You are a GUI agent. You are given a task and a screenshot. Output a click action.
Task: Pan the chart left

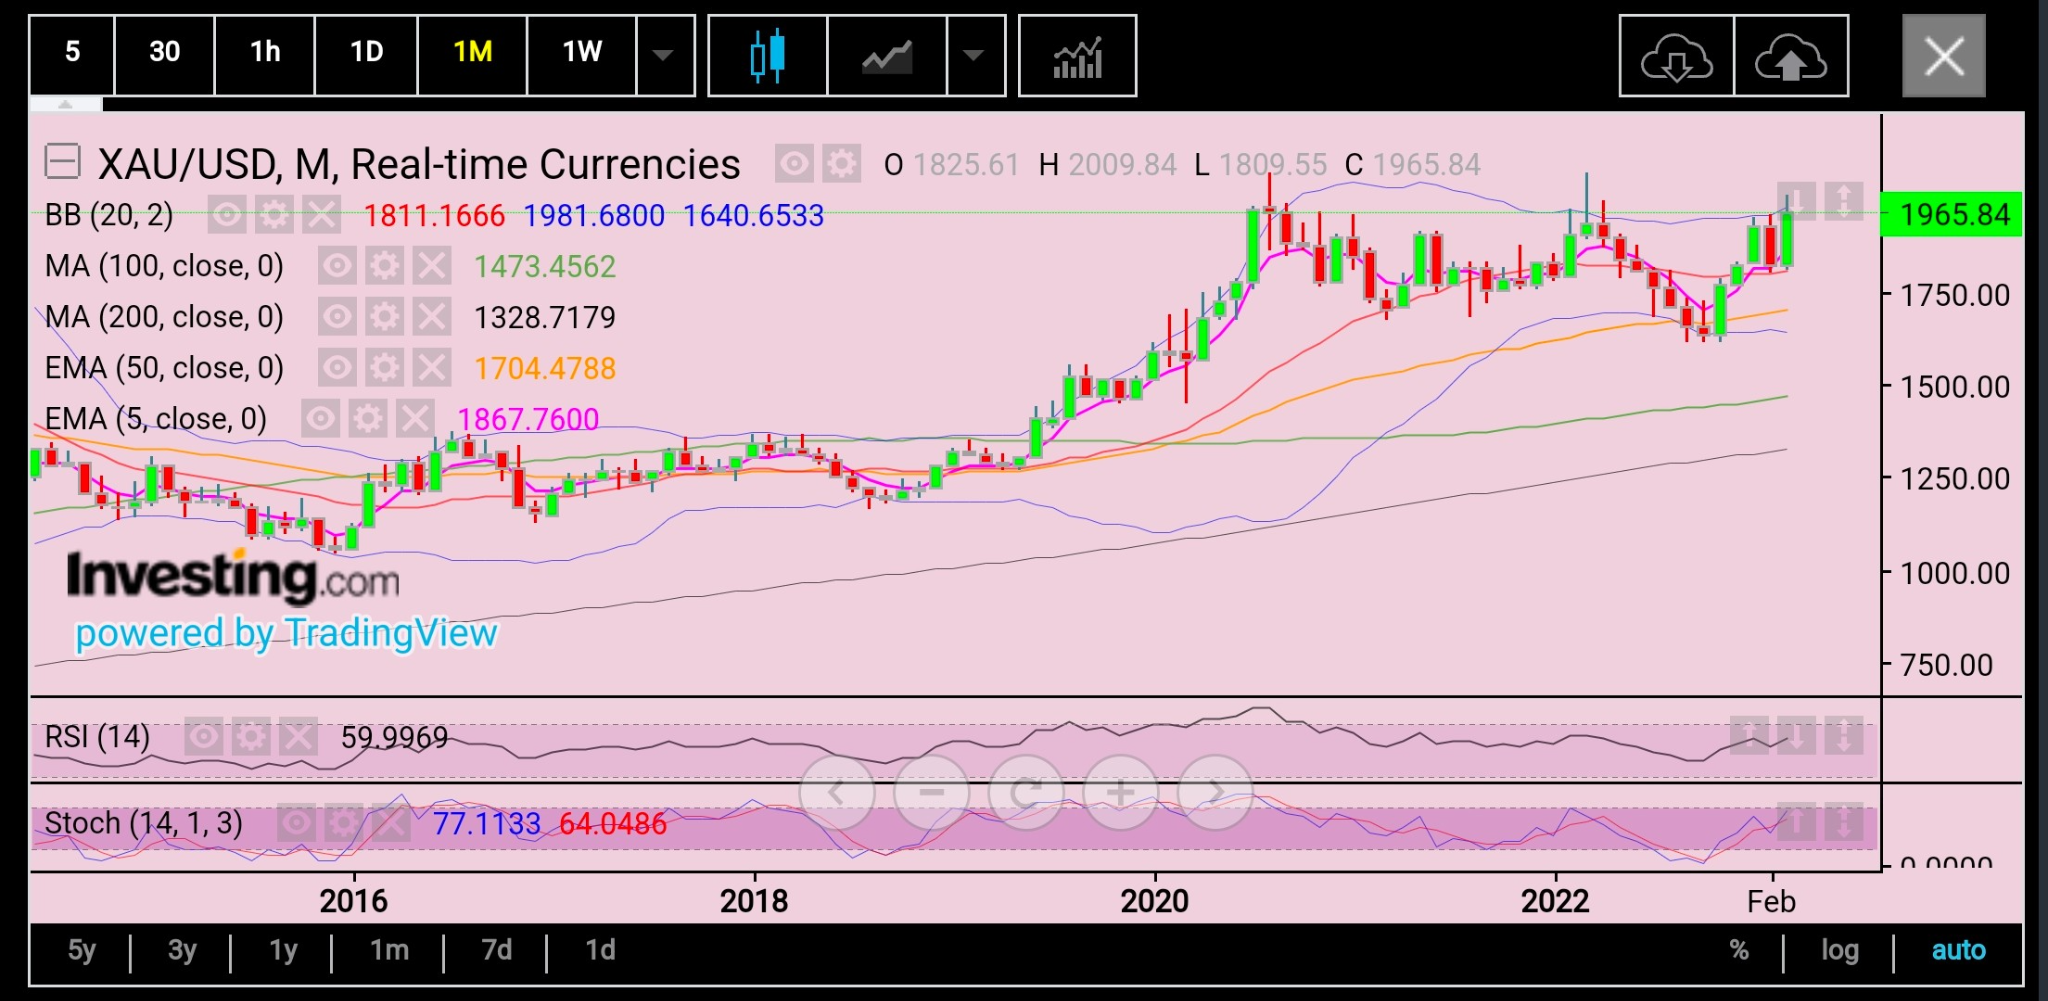(837, 793)
